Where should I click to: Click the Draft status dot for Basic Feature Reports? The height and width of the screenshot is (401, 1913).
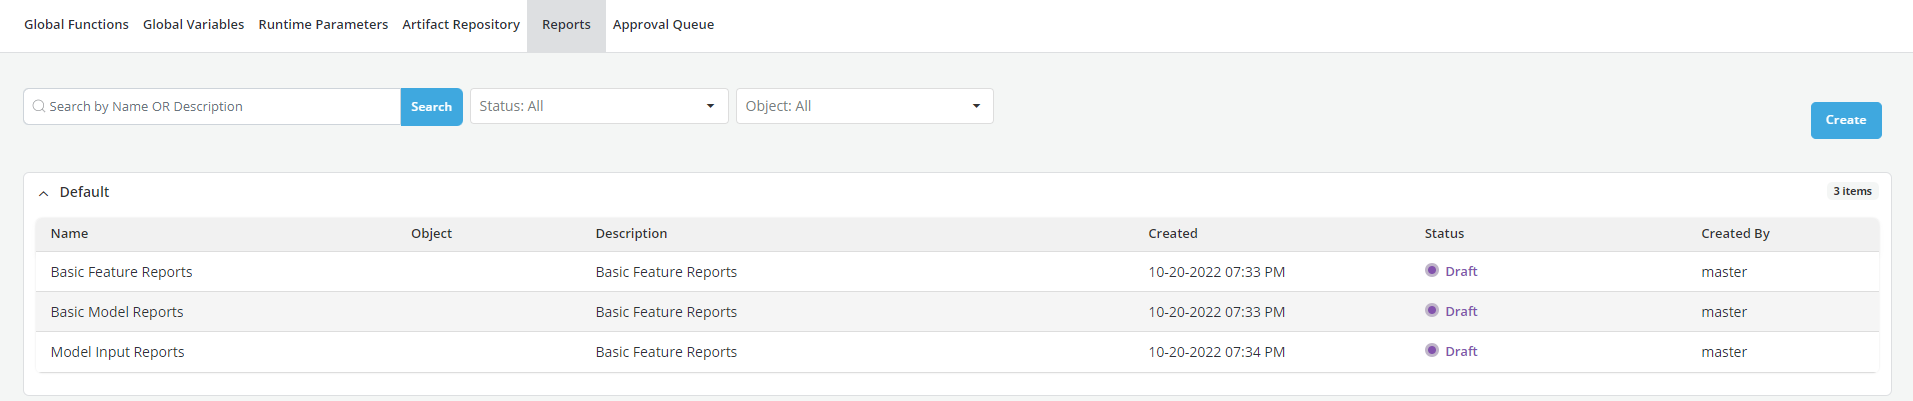coord(1432,270)
